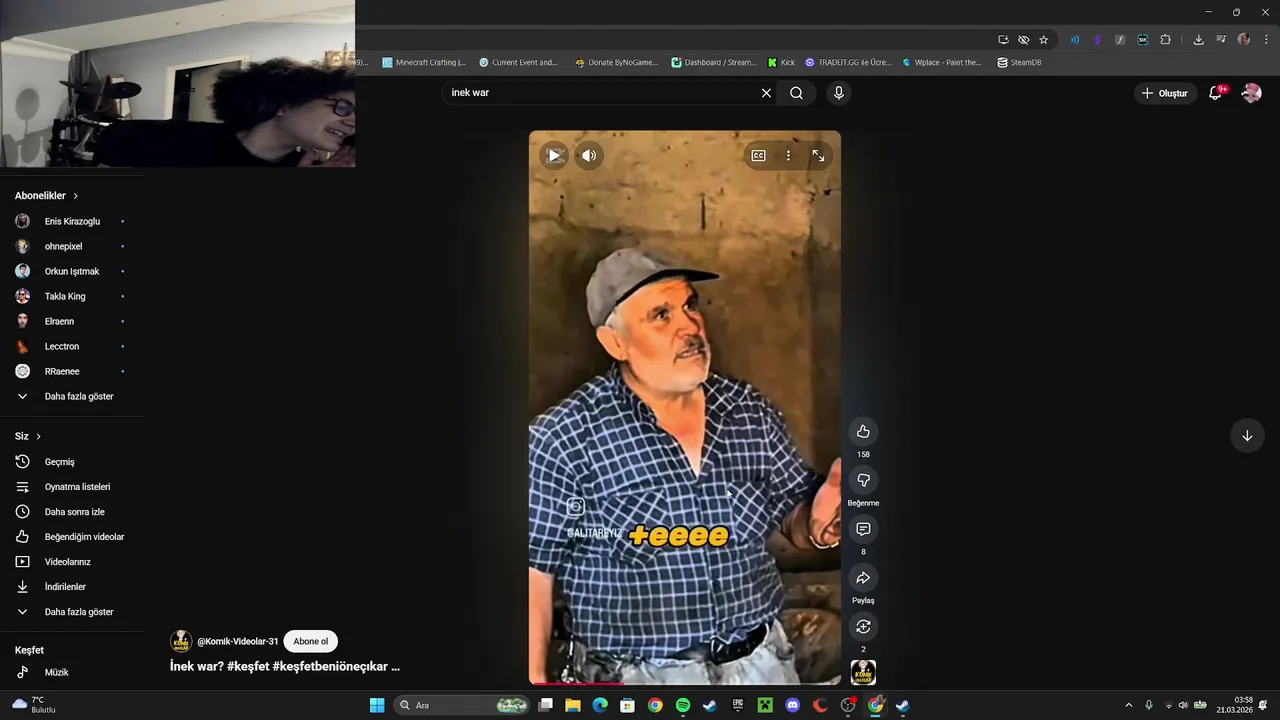This screenshot has width=1280, height=720.
Task: Open weather widget showing 7°C
Action: pyautogui.click(x=33, y=705)
